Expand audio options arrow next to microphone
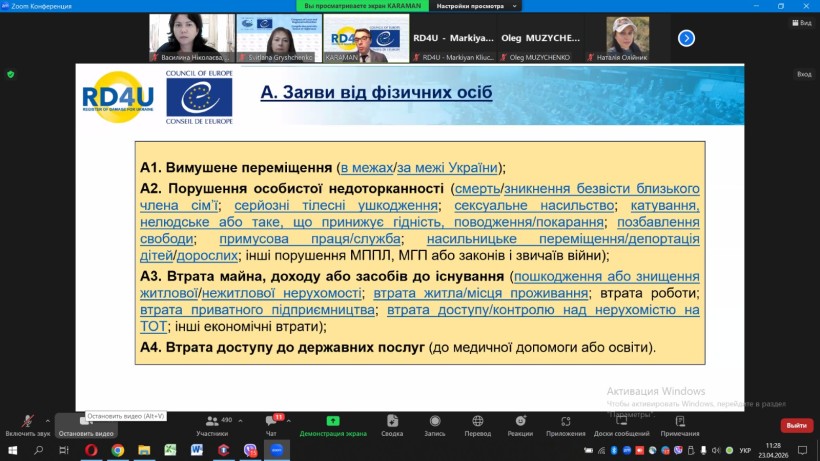This screenshot has width=820, height=461. 48,421
